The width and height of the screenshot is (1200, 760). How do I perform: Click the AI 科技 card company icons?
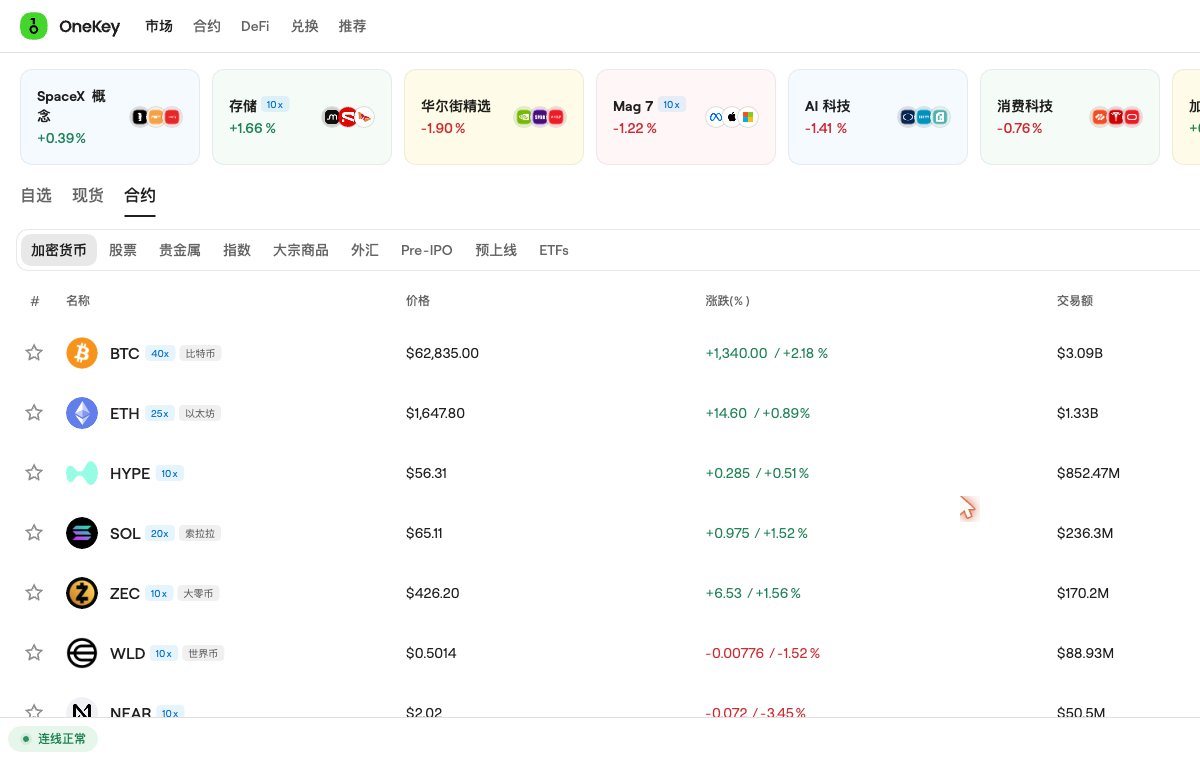tap(924, 117)
